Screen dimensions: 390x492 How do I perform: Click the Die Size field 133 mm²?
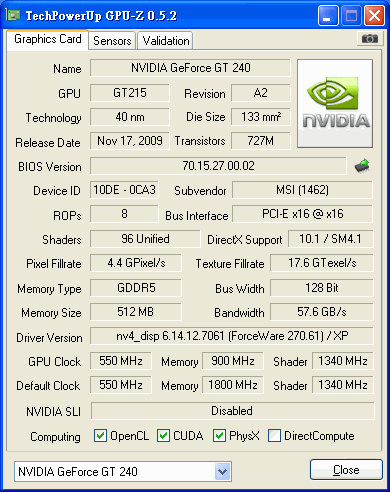[261, 117]
